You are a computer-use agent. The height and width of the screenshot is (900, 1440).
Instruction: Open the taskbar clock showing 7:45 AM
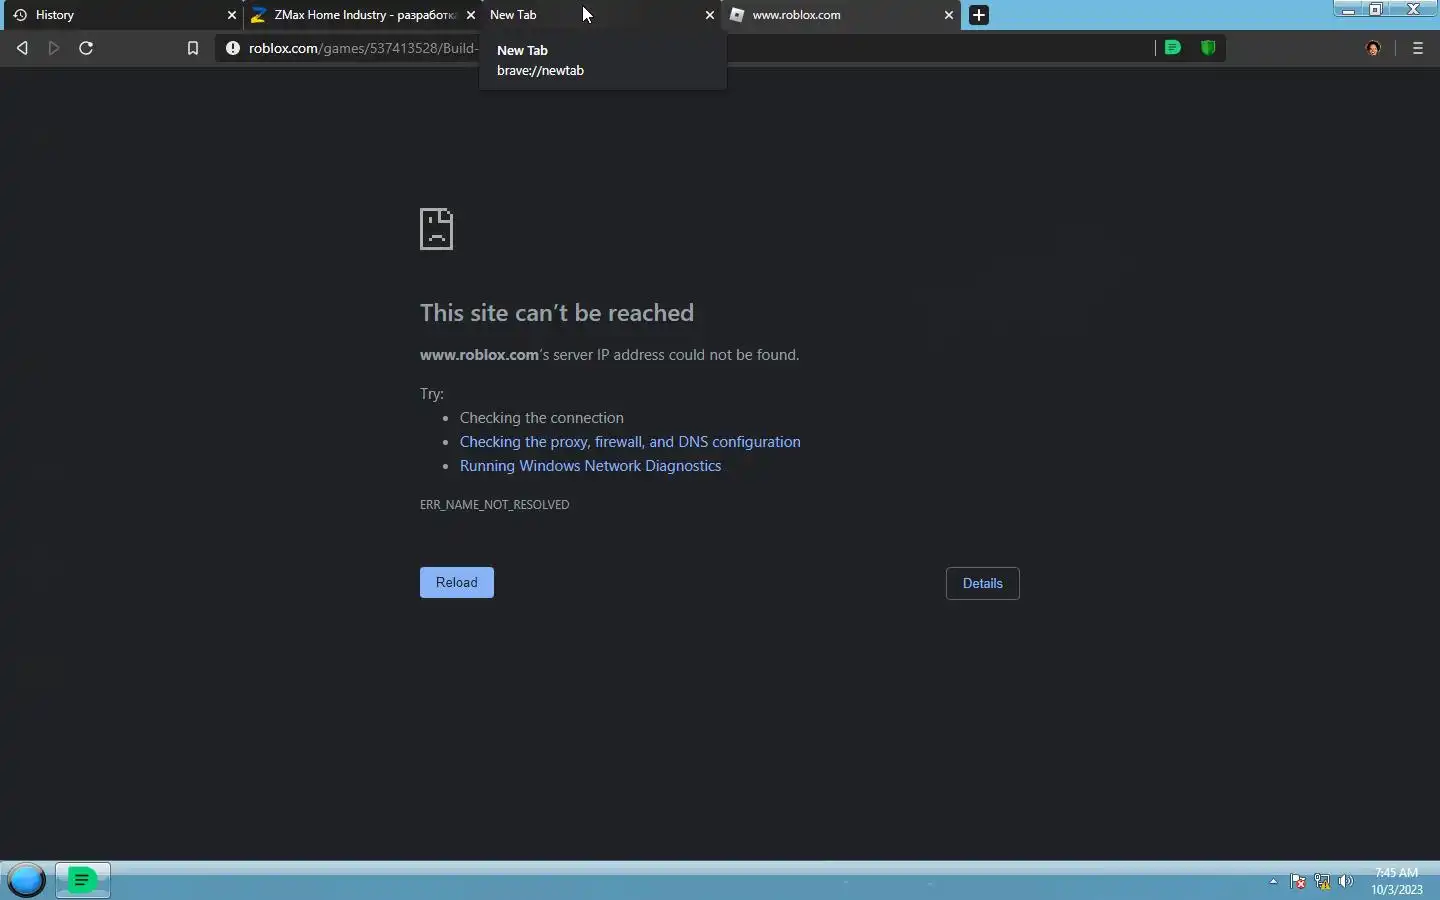(x=1397, y=881)
